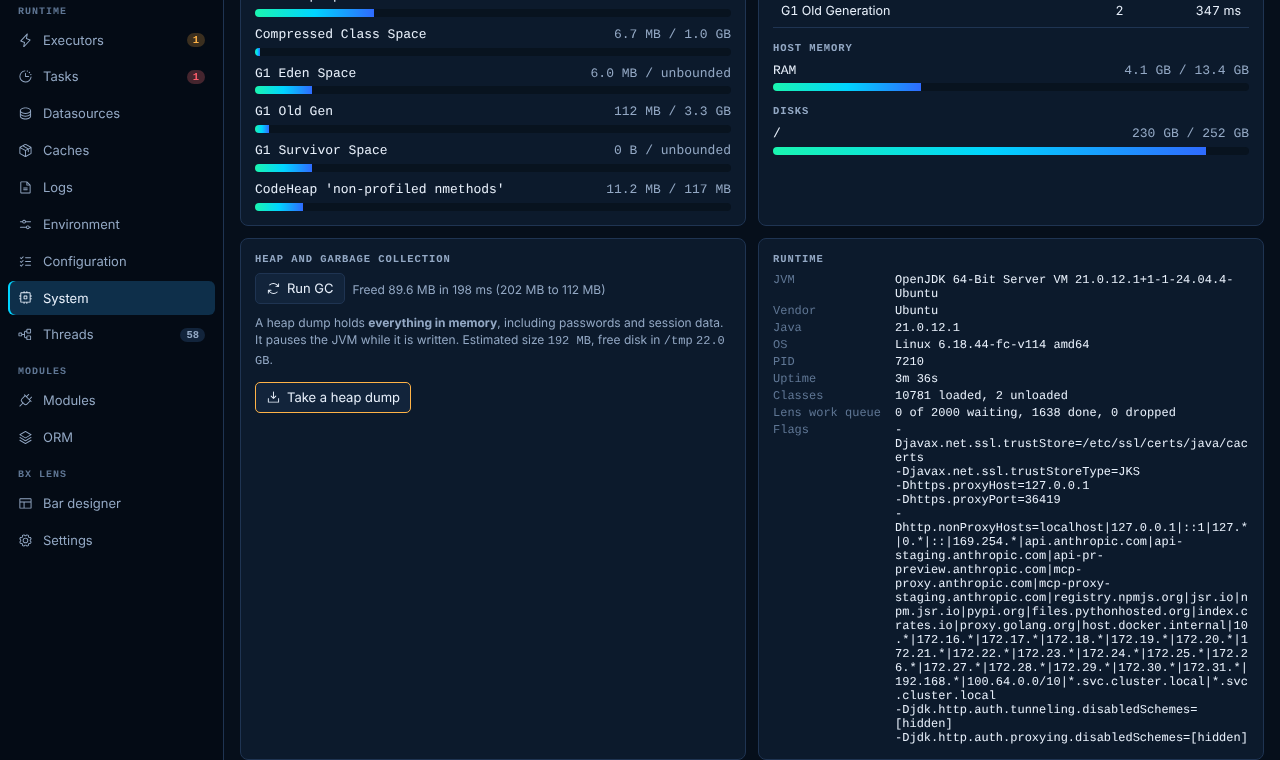Image resolution: width=1280 pixels, height=760 pixels.
Task: Click the -Djavax.net.ssl.trustStoreType=JKS flag
Action: click(x=1017, y=472)
